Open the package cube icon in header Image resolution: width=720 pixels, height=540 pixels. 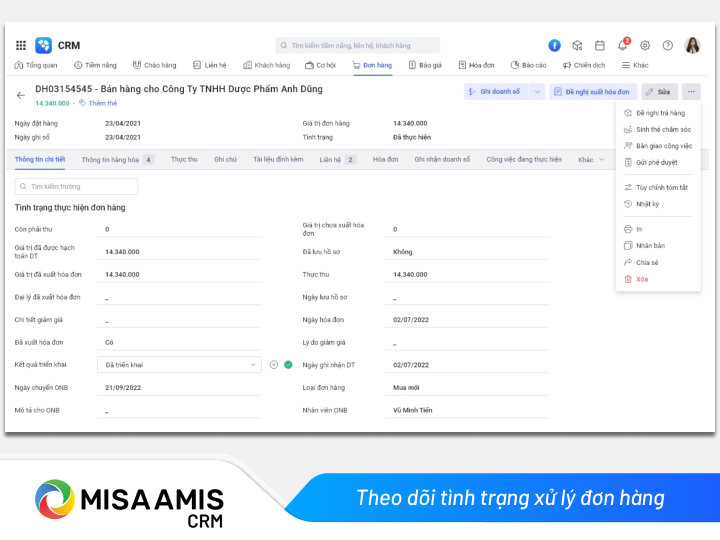click(577, 45)
